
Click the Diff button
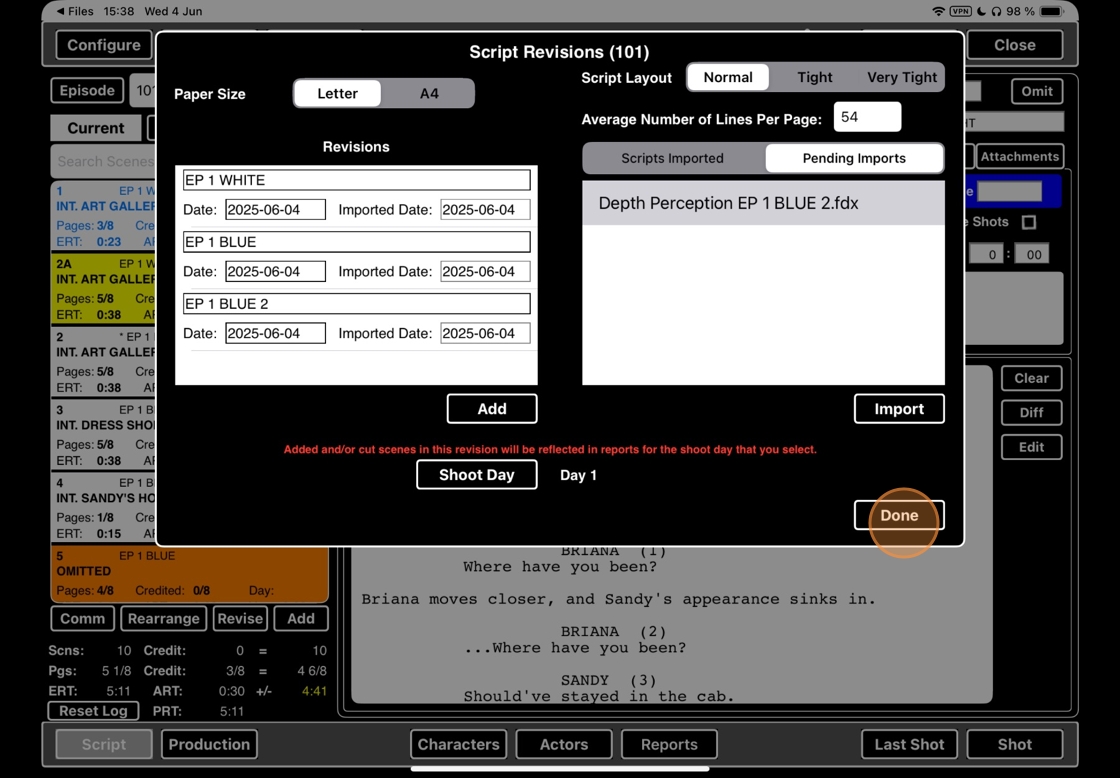tap(1031, 413)
